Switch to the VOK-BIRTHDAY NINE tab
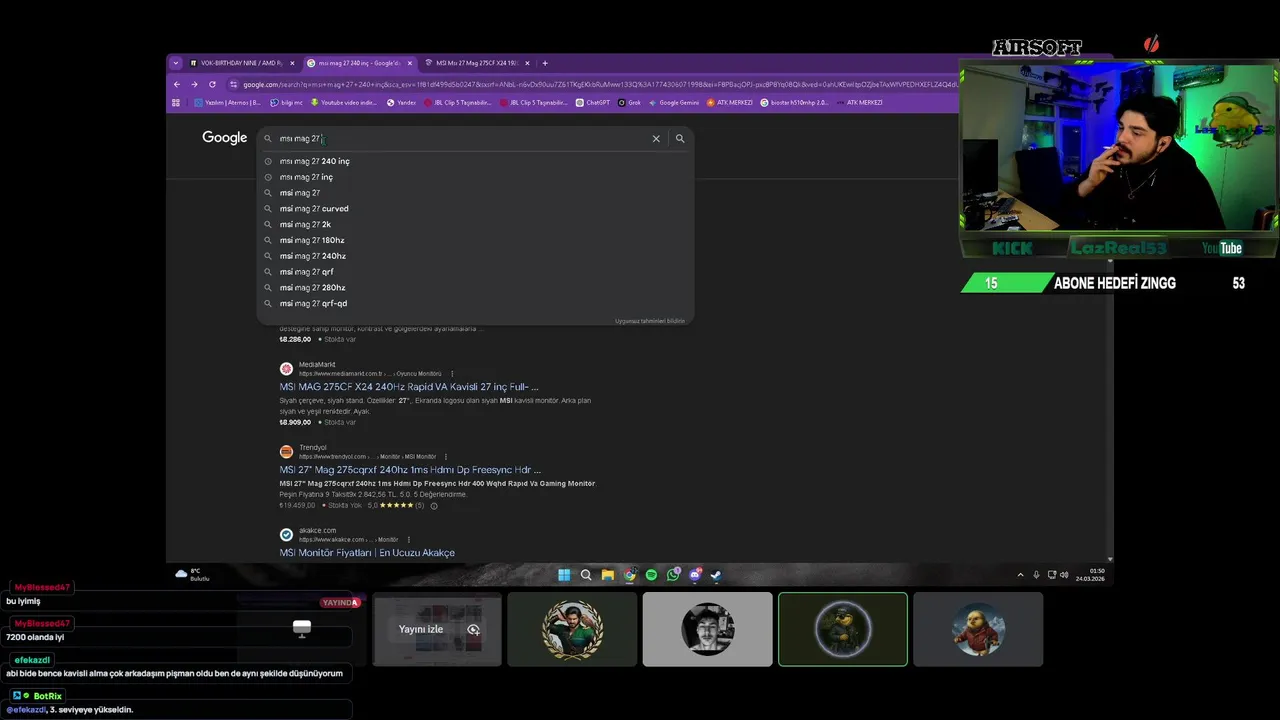The width and height of the screenshot is (1280, 720). point(242,63)
